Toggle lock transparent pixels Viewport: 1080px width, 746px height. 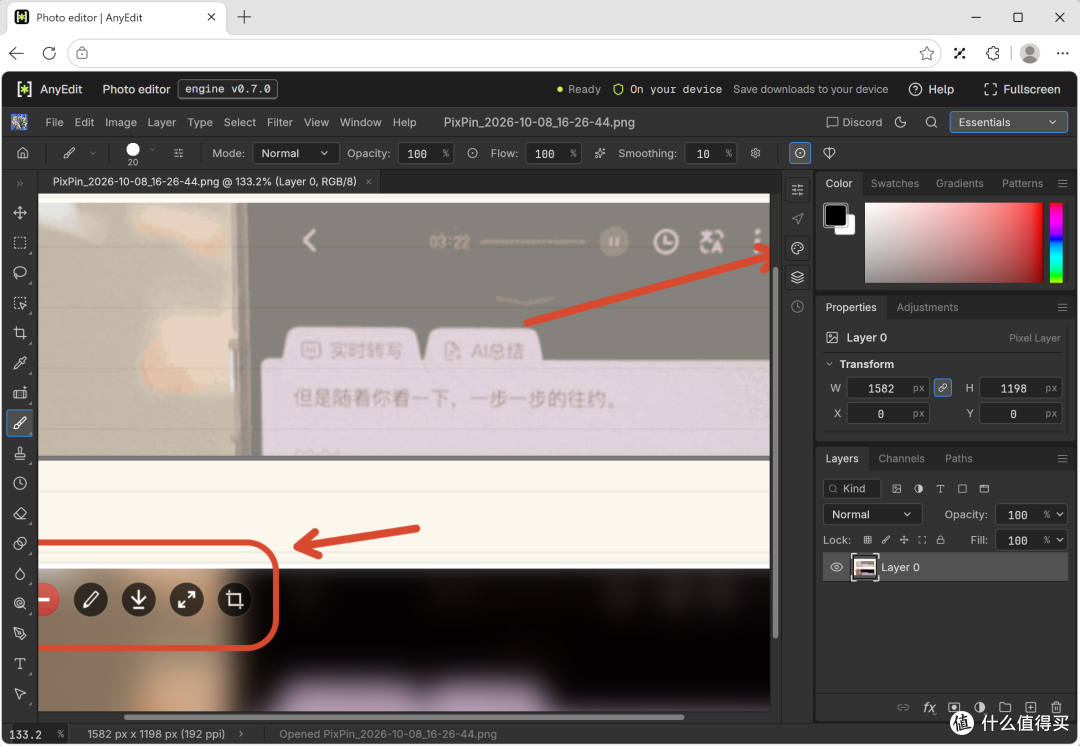click(868, 540)
